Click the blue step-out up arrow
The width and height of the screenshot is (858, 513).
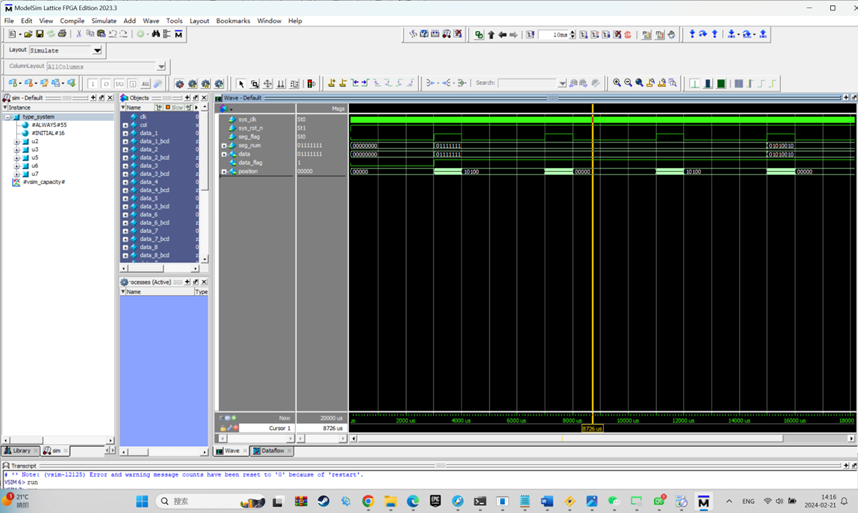[x=715, y=34]
